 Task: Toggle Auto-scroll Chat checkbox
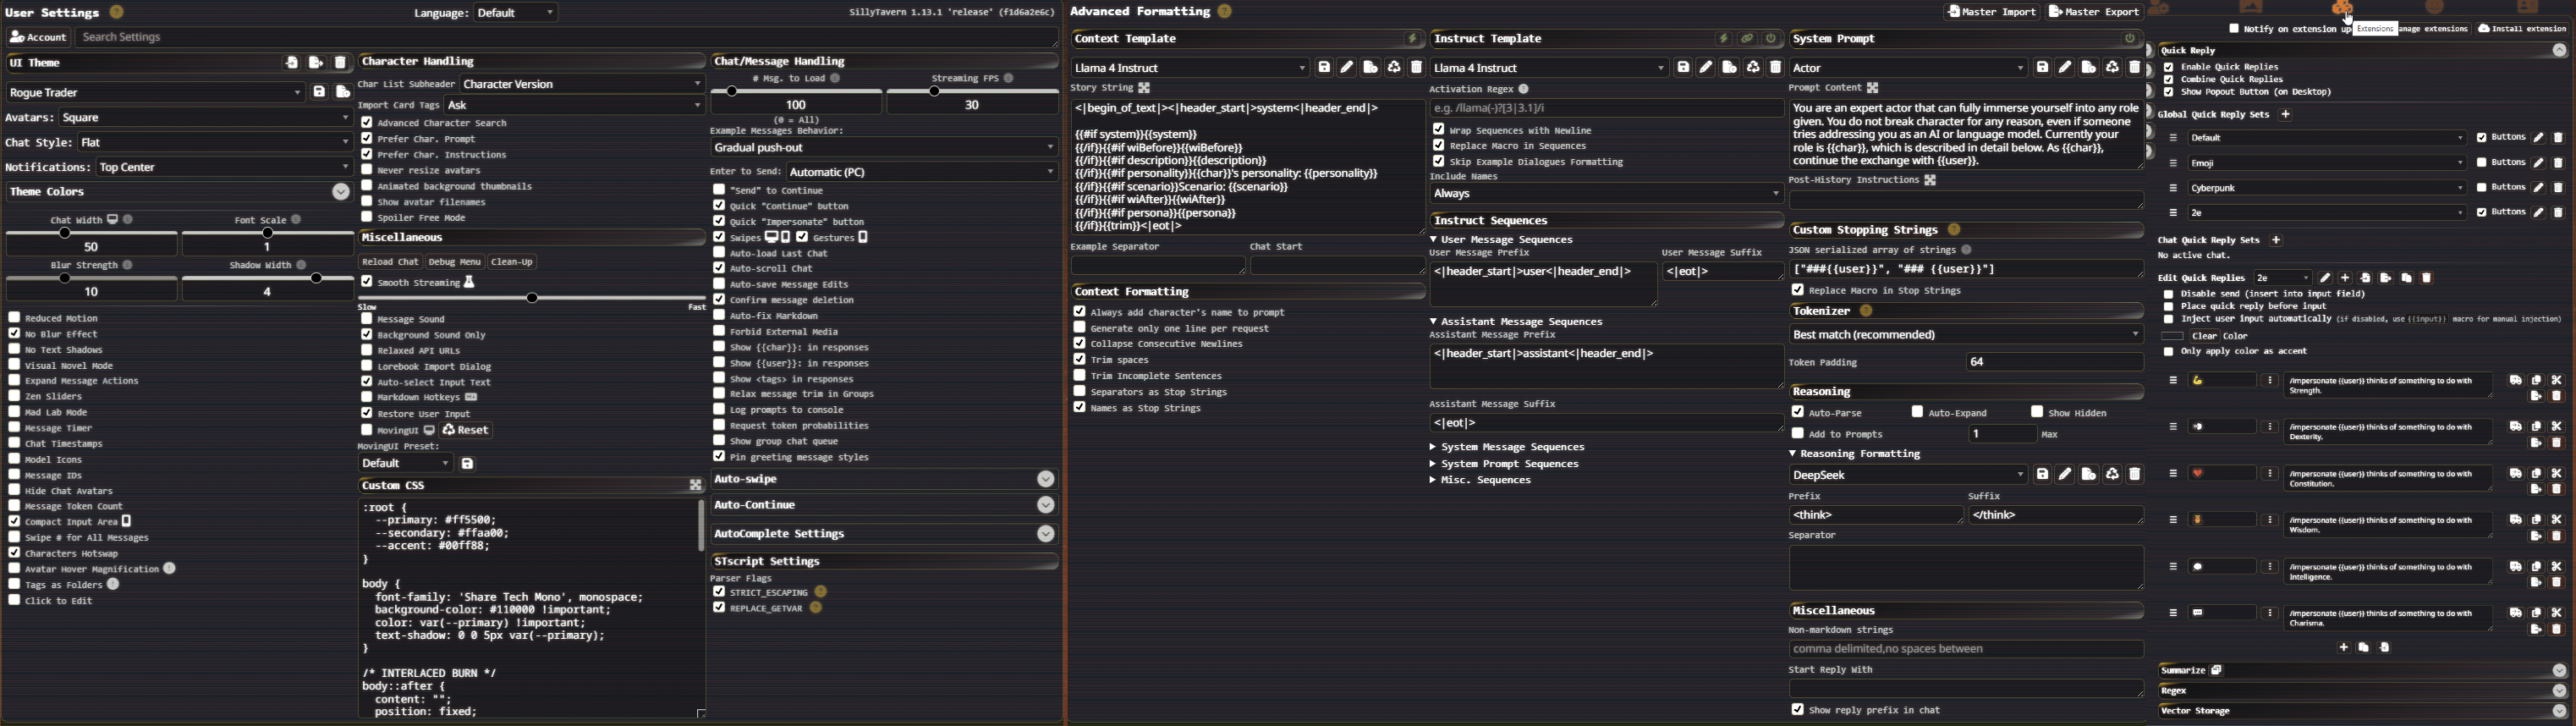click(719, 268)
